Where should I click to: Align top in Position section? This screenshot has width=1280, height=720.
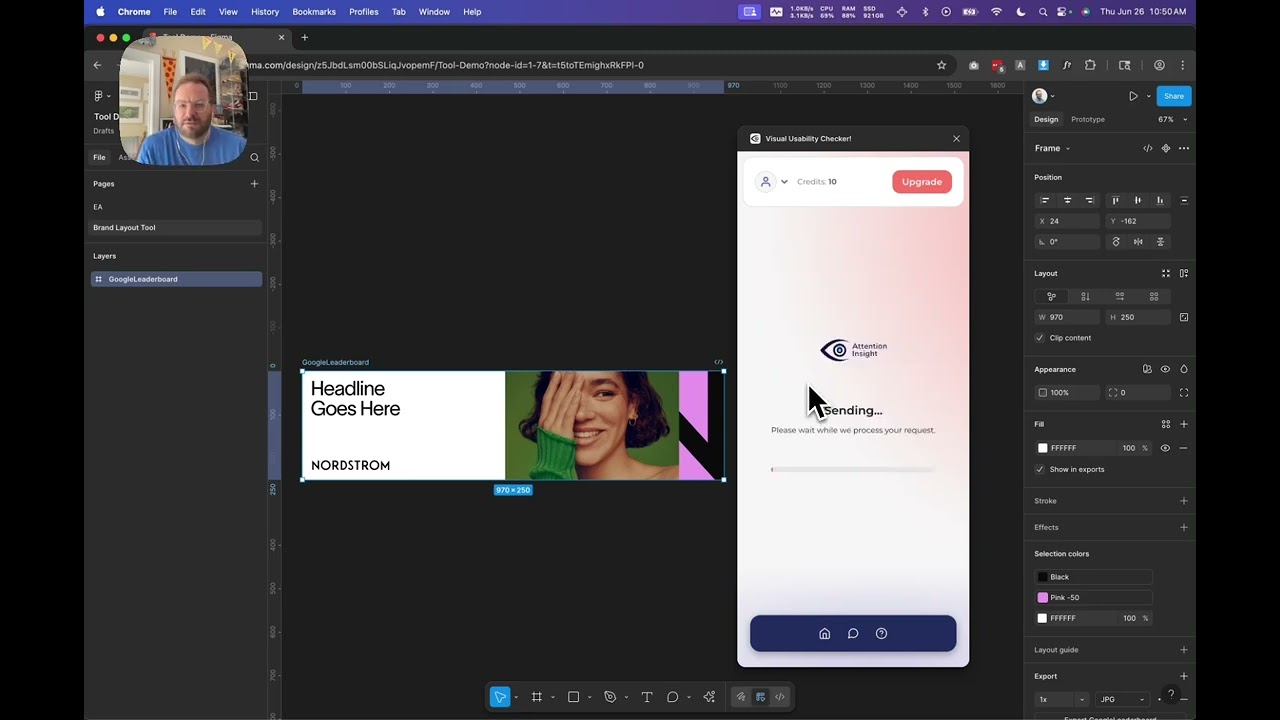pos(1115,200)
